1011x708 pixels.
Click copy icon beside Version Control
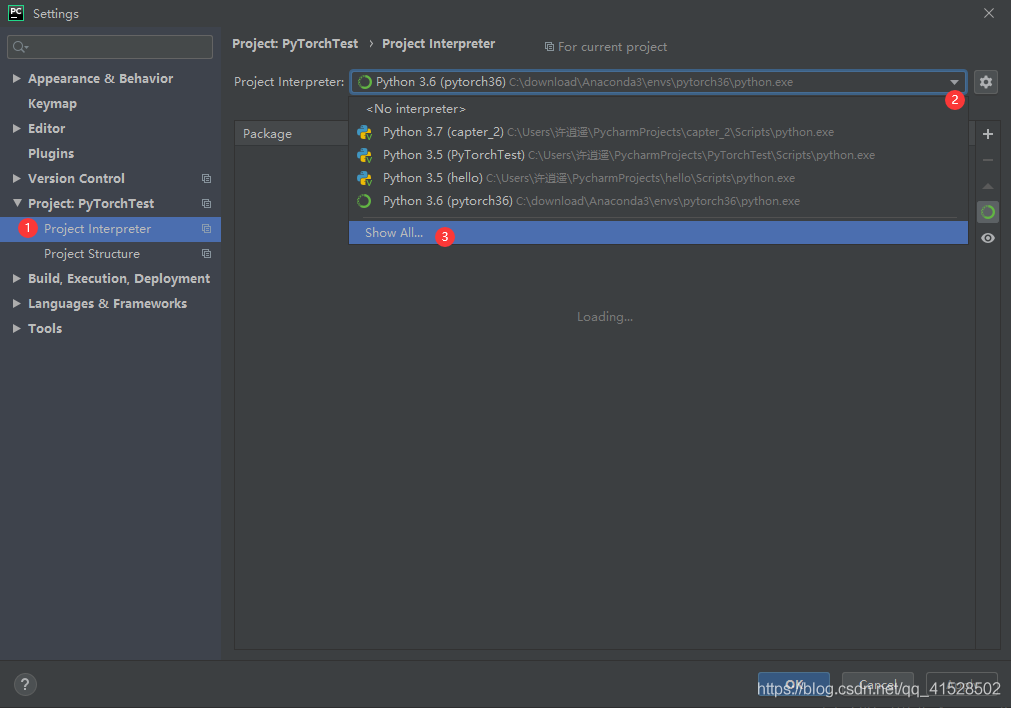click(206, 179)
